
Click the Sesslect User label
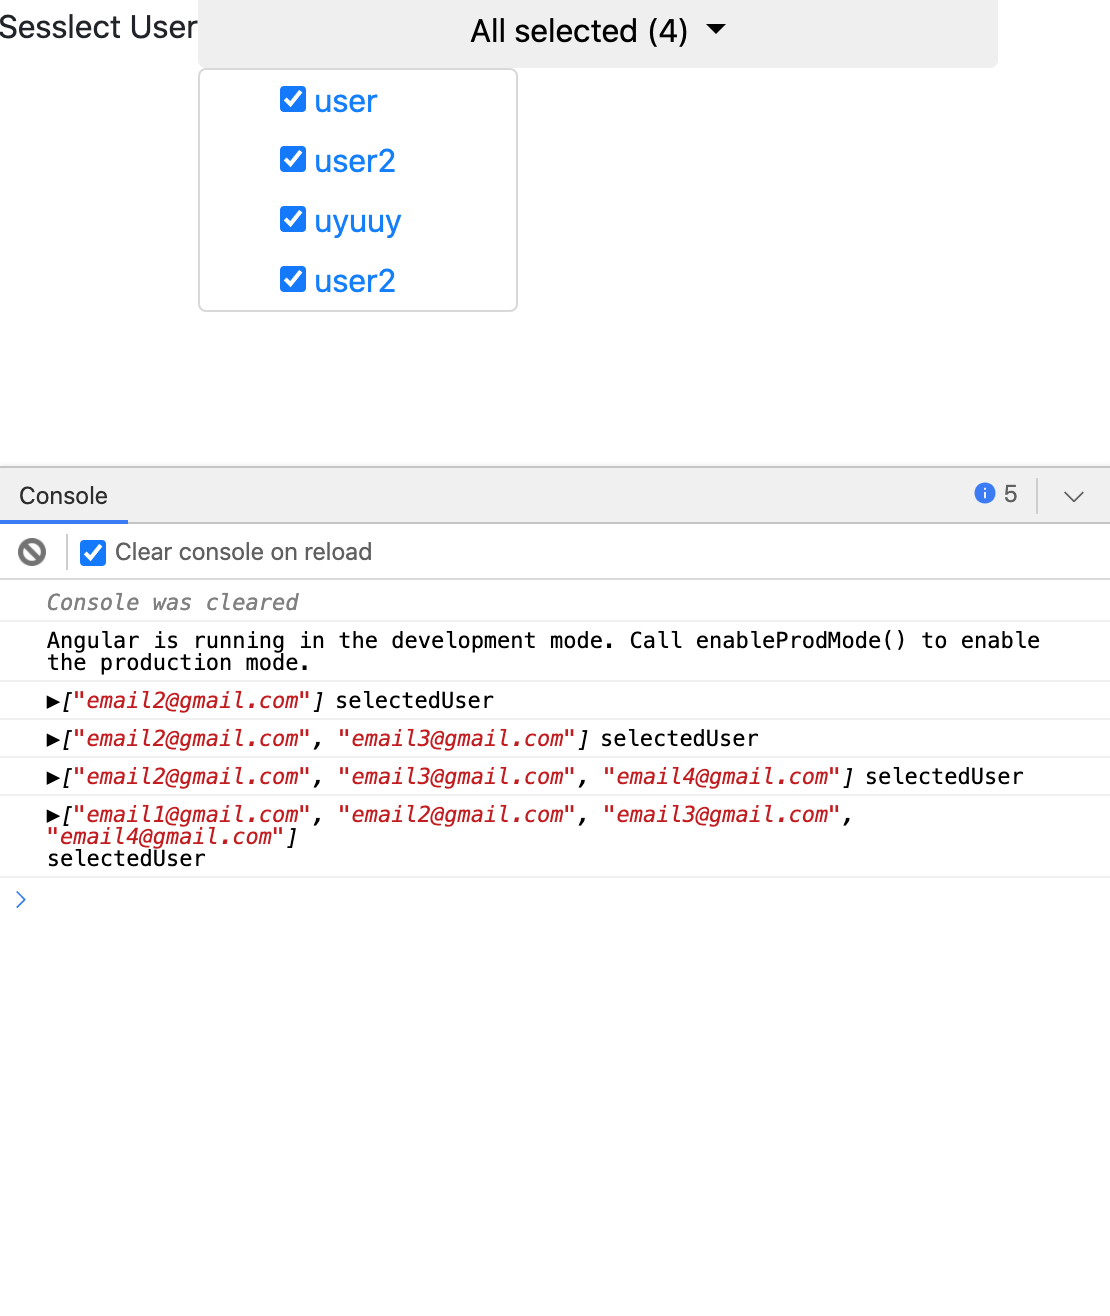click(x=99, y=27)
